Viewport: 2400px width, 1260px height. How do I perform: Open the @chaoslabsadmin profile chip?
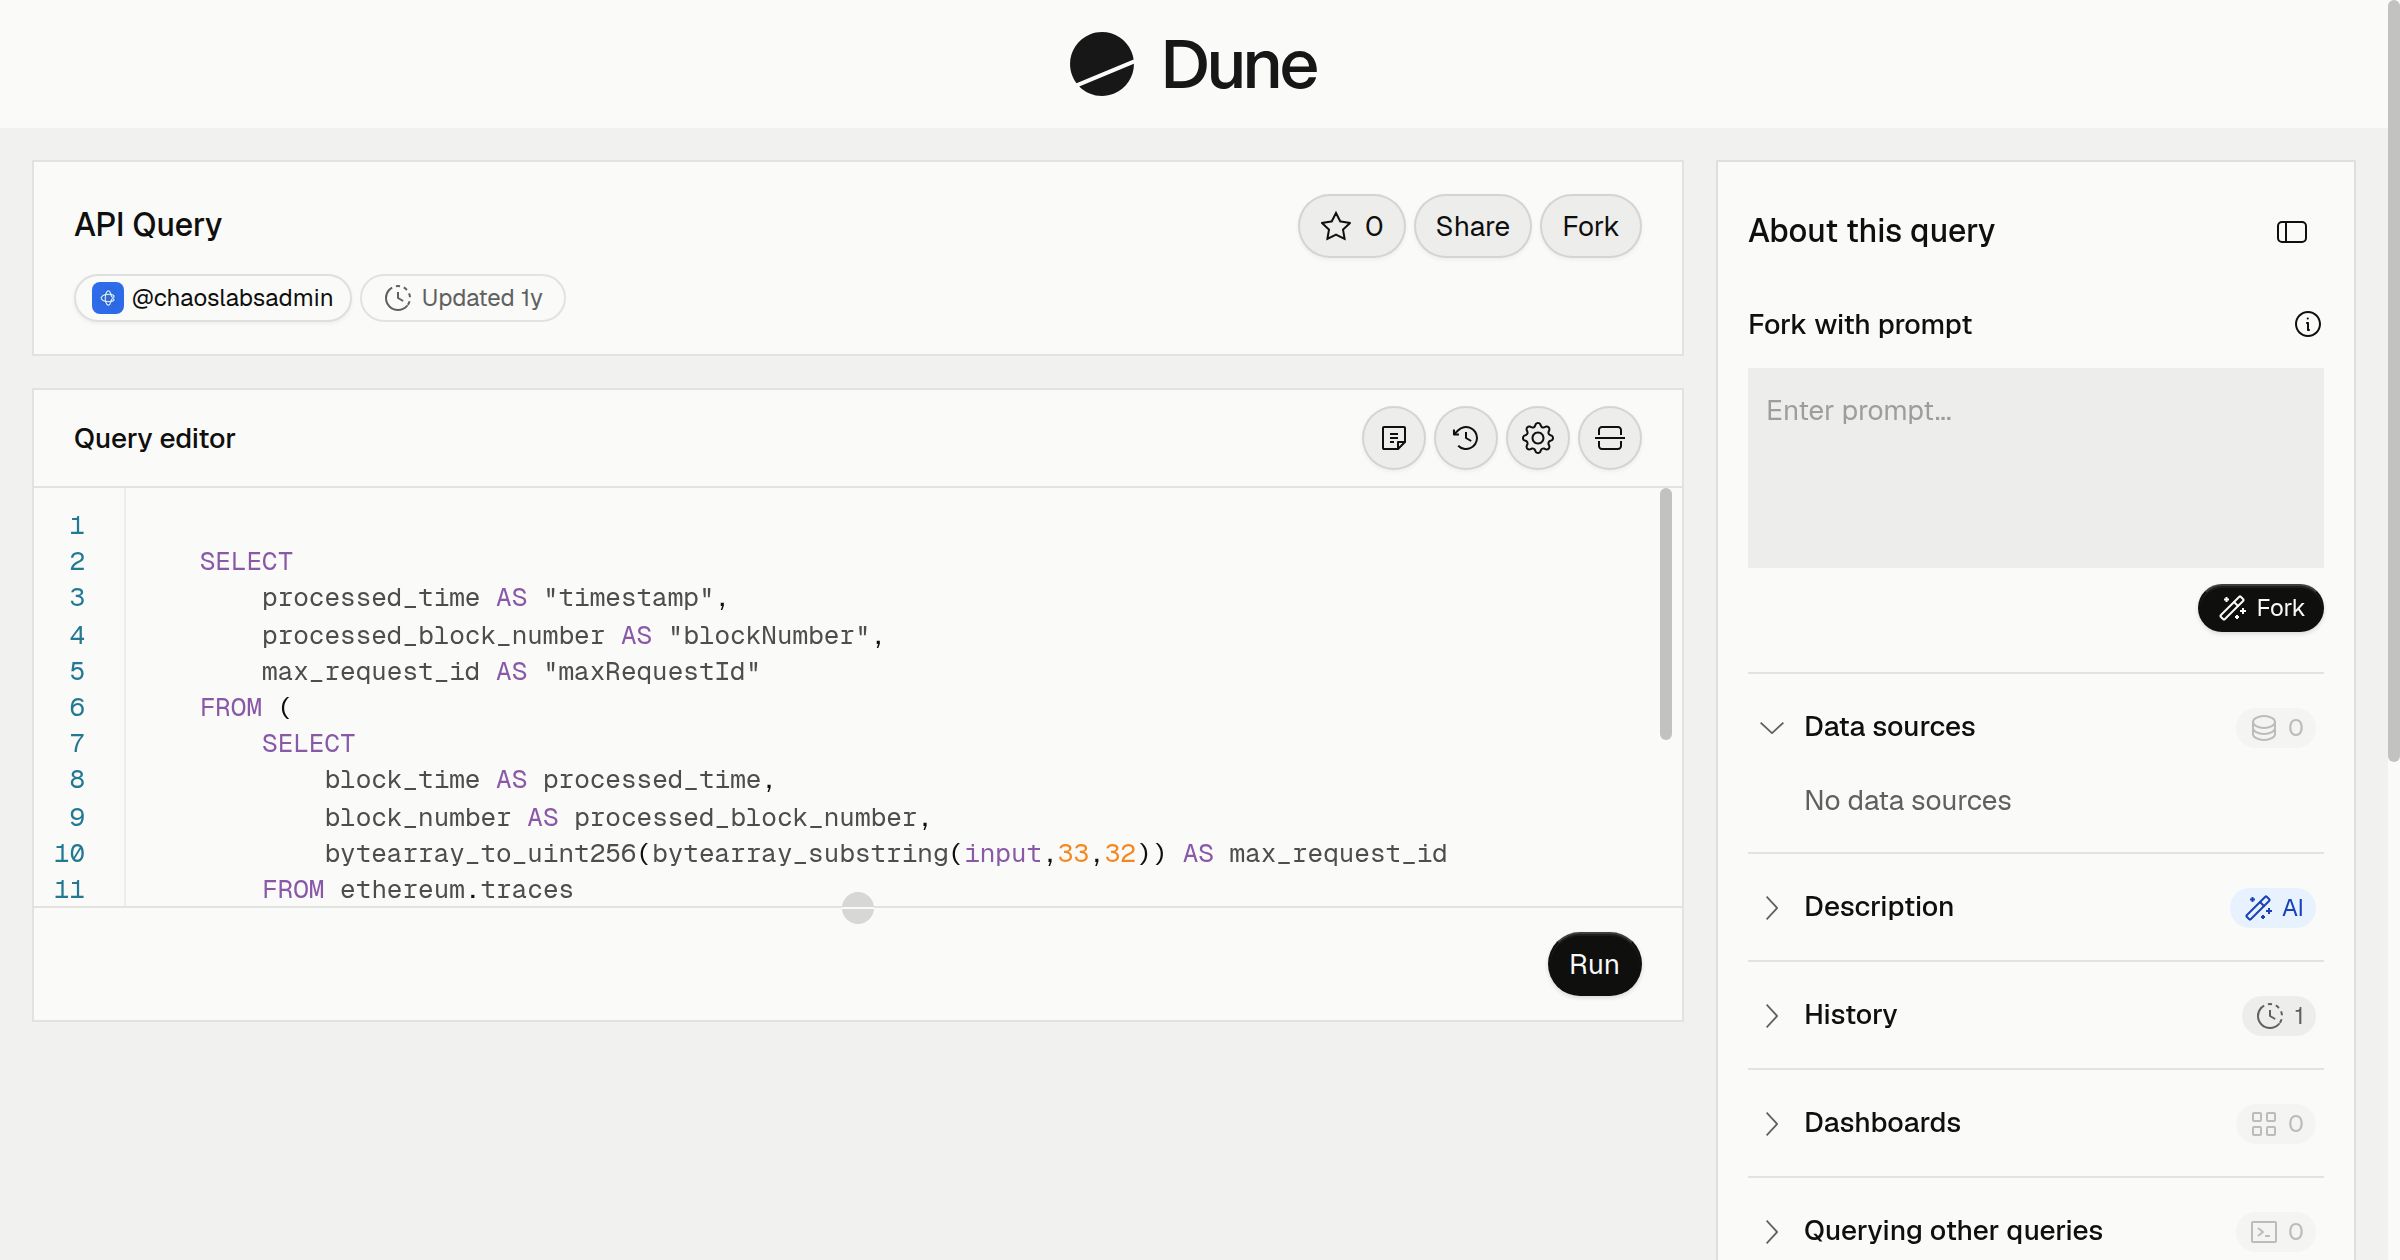(212, 298)
